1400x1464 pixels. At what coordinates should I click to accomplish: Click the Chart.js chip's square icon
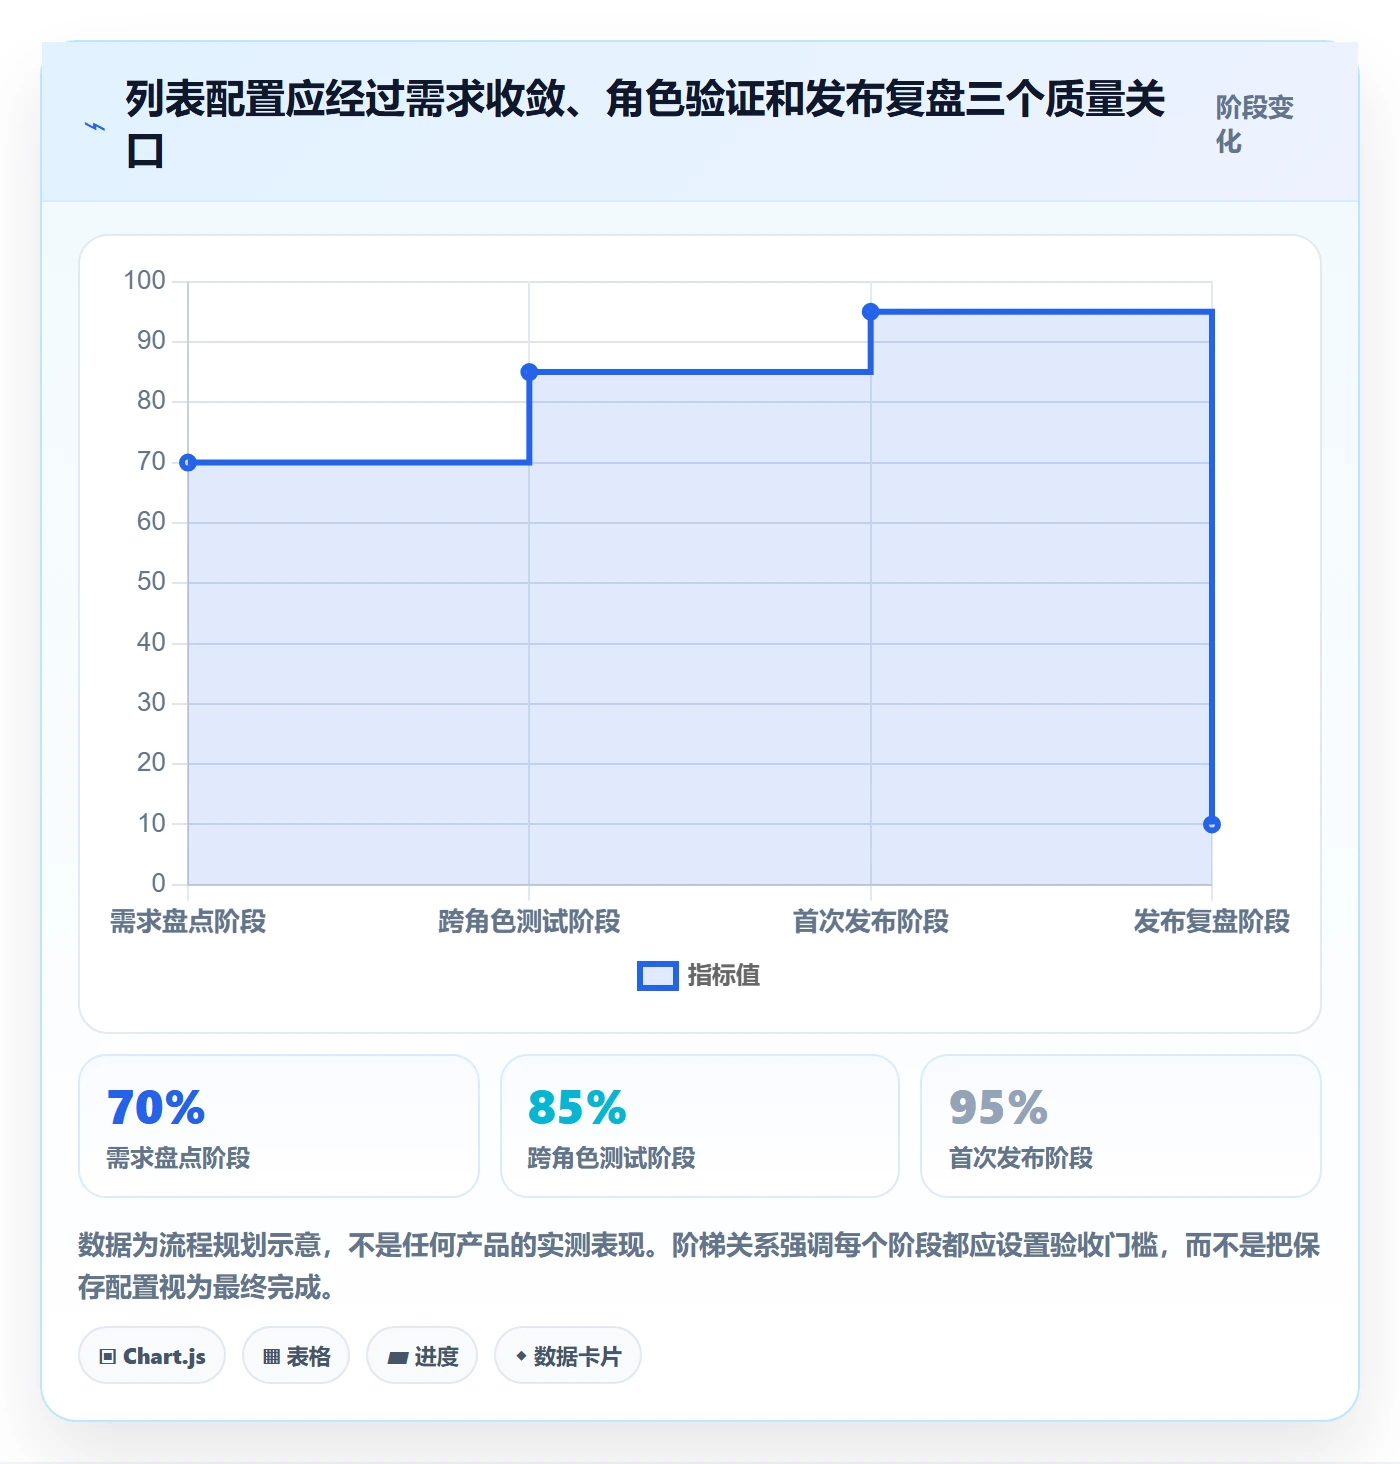pos(108,1357)
